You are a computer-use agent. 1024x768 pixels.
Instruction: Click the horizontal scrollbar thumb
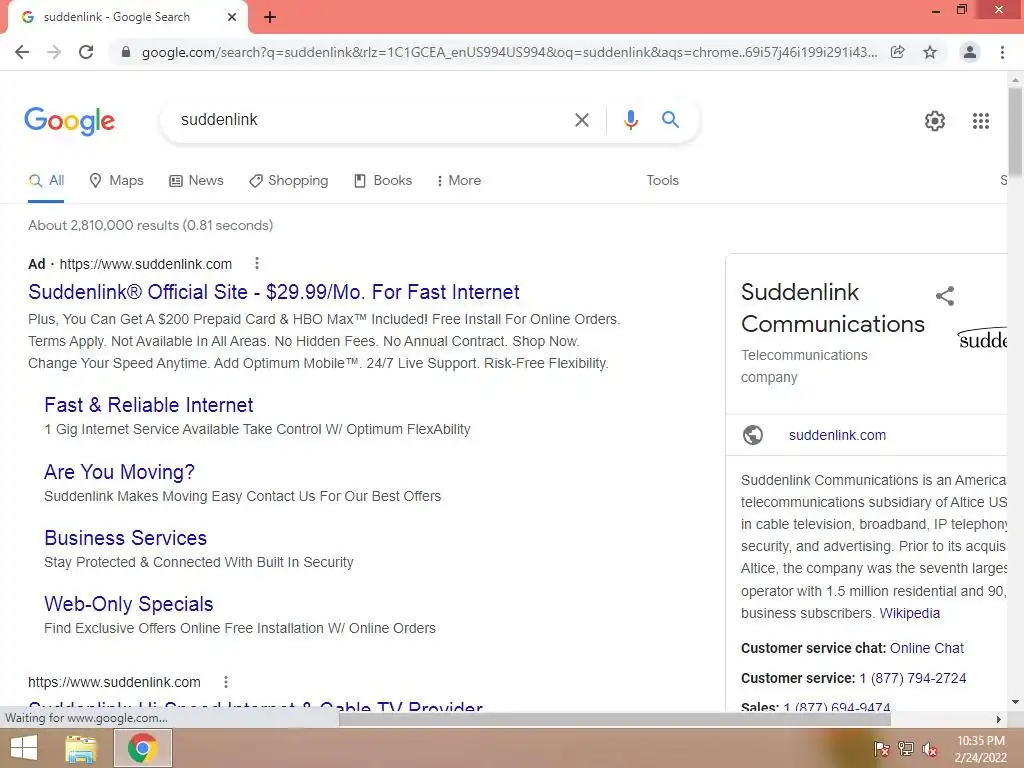pos(615,719)
